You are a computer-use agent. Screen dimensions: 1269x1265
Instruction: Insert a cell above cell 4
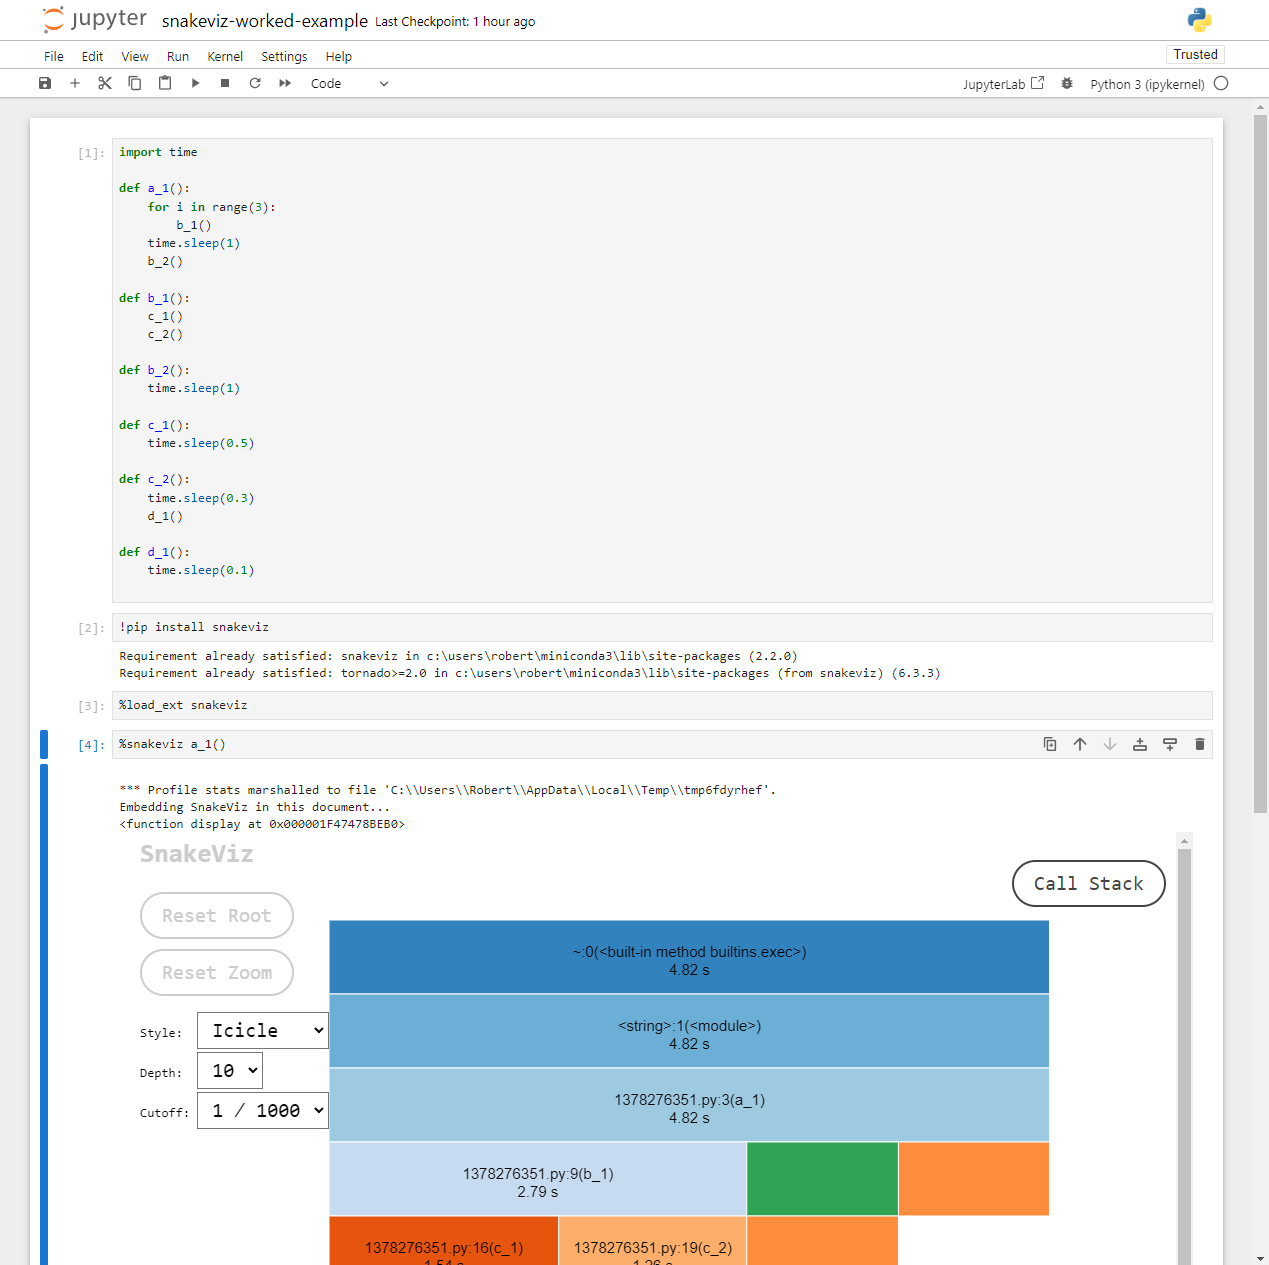point(1140,744)
